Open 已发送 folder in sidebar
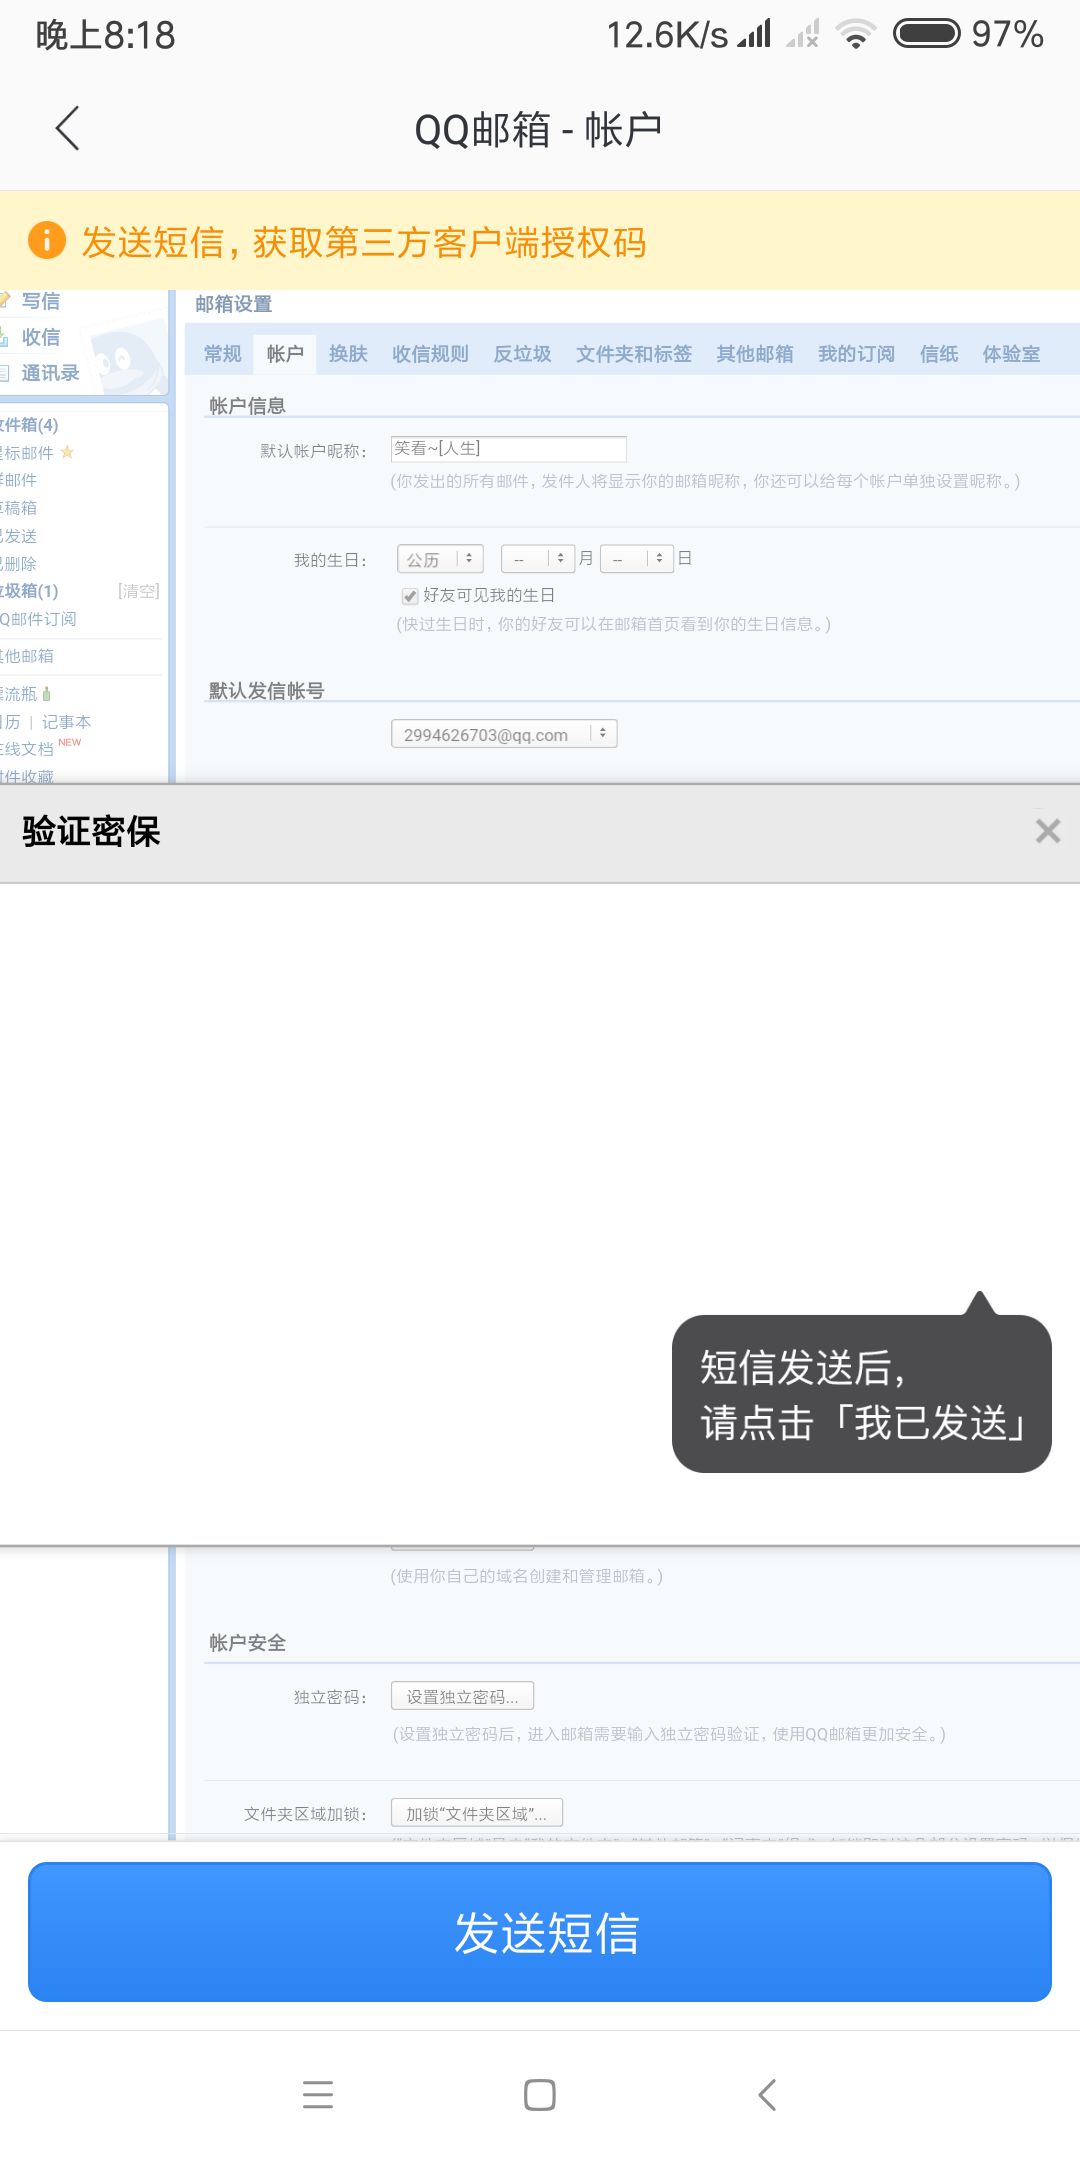Image resolution: width=1080 pixels, height=2160 pixels. pyautogui.click(x=18, y=536)
